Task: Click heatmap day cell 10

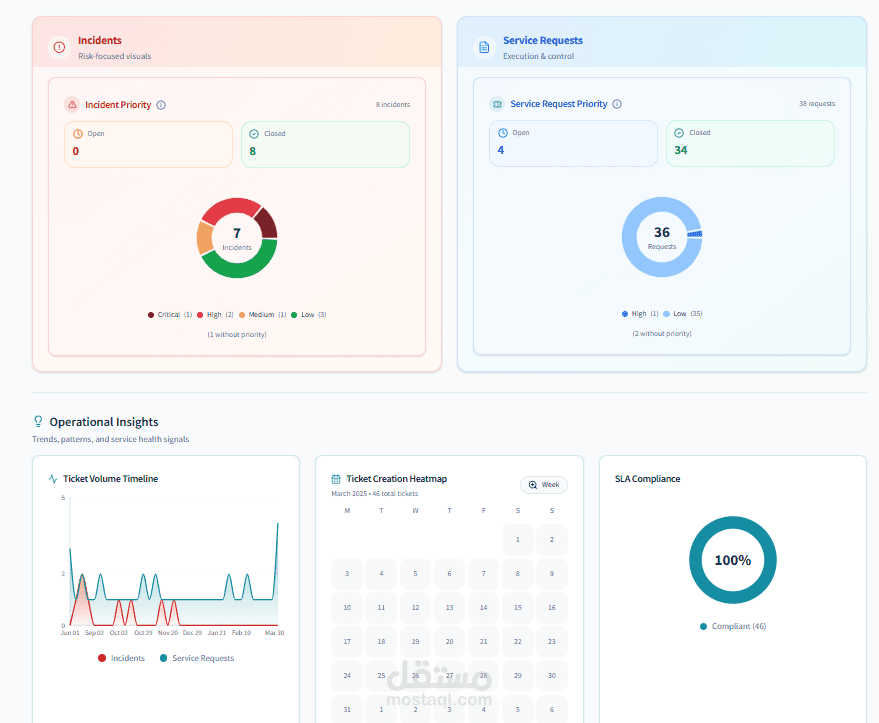Action: point(347,608)
